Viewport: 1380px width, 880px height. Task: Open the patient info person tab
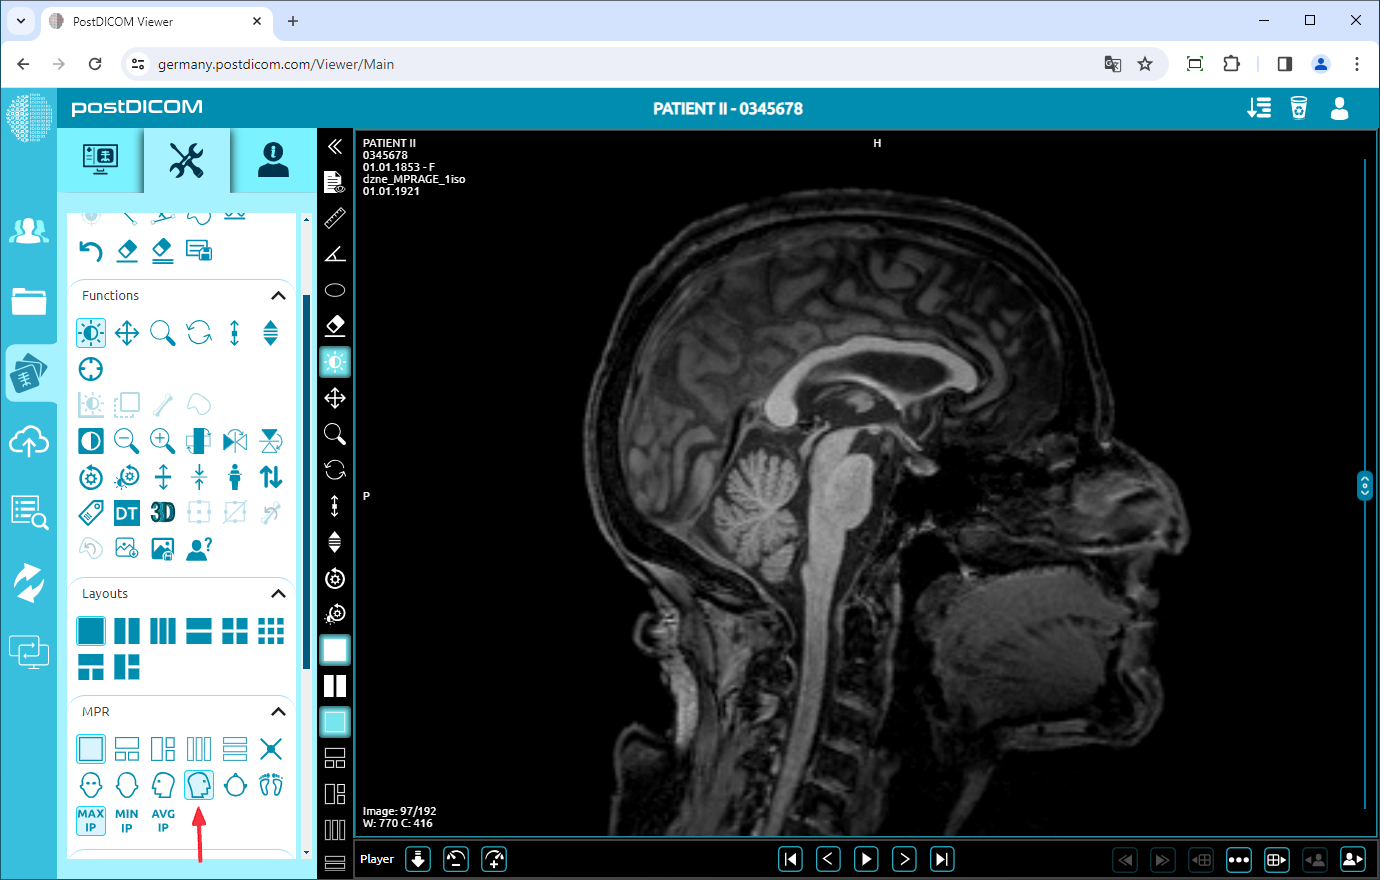(273, 160)
